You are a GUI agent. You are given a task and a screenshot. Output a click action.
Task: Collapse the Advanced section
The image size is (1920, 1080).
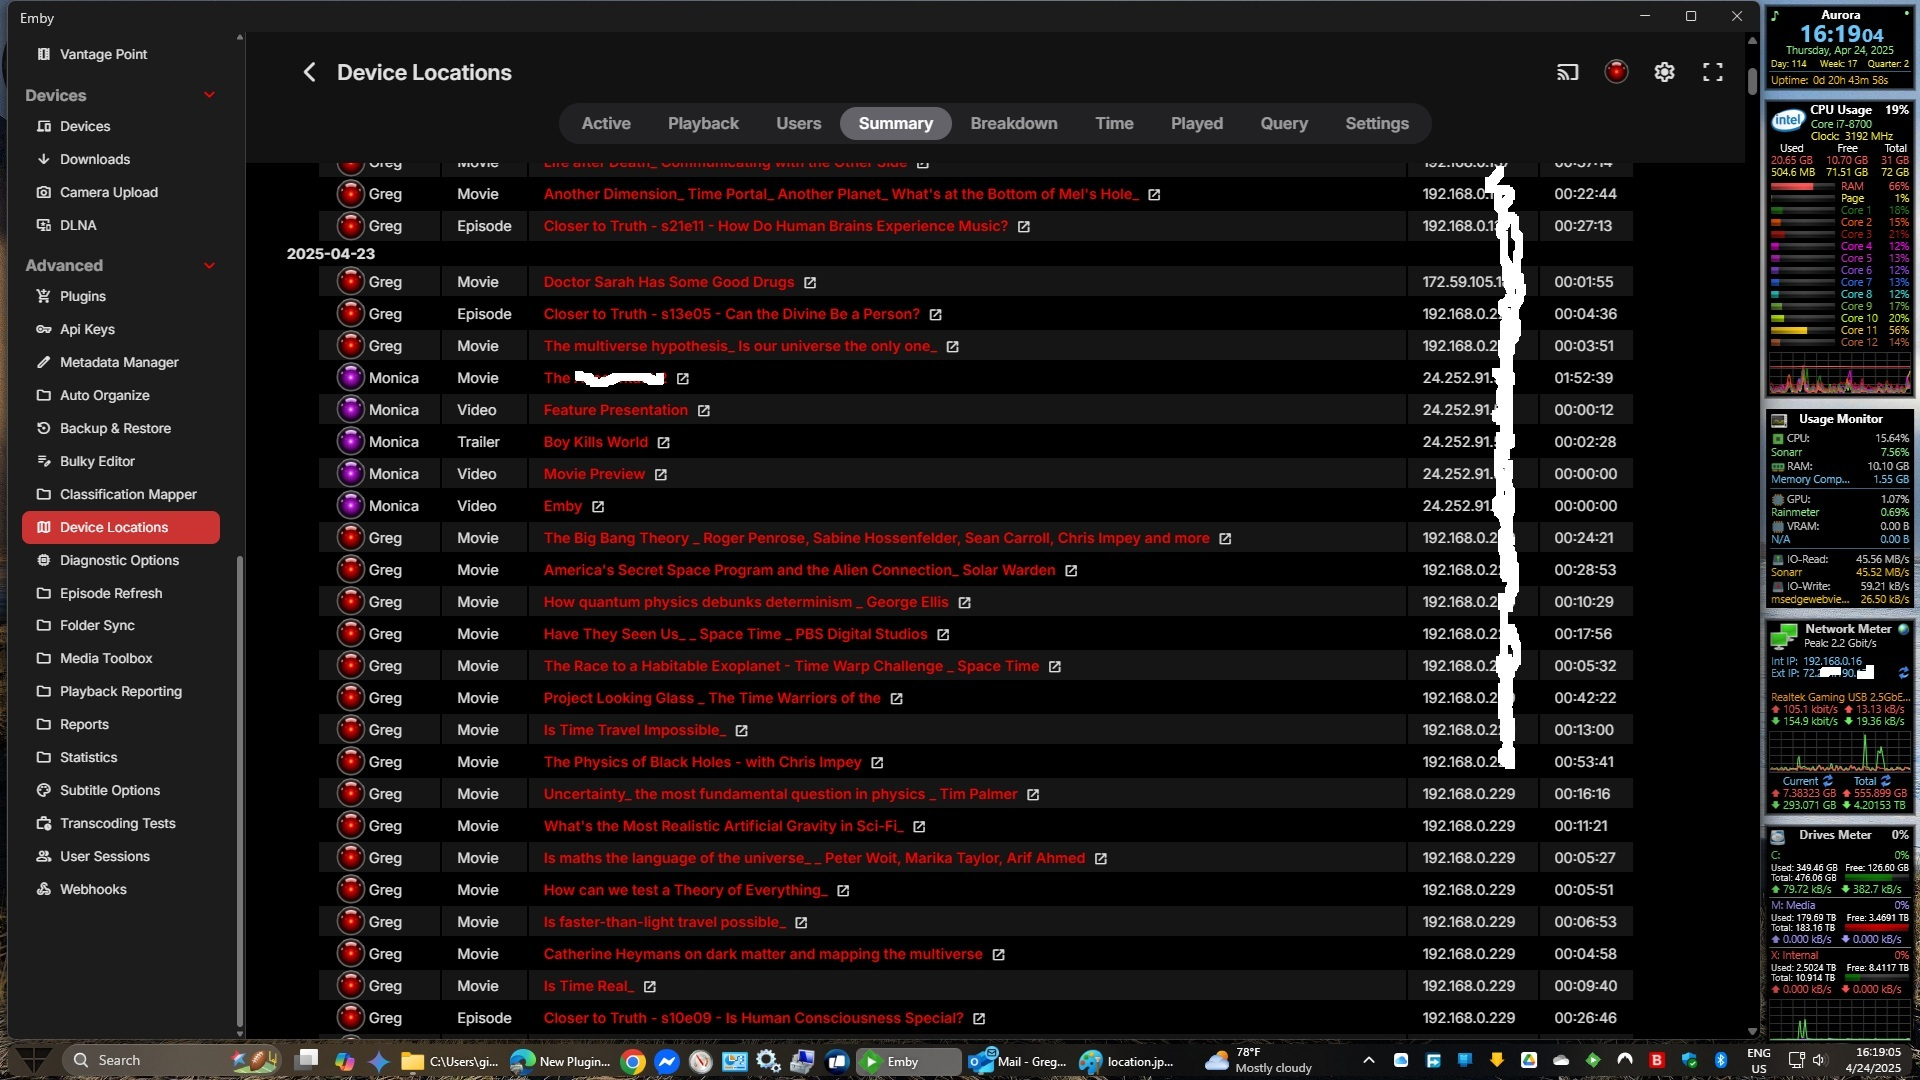tap(209, 266)
